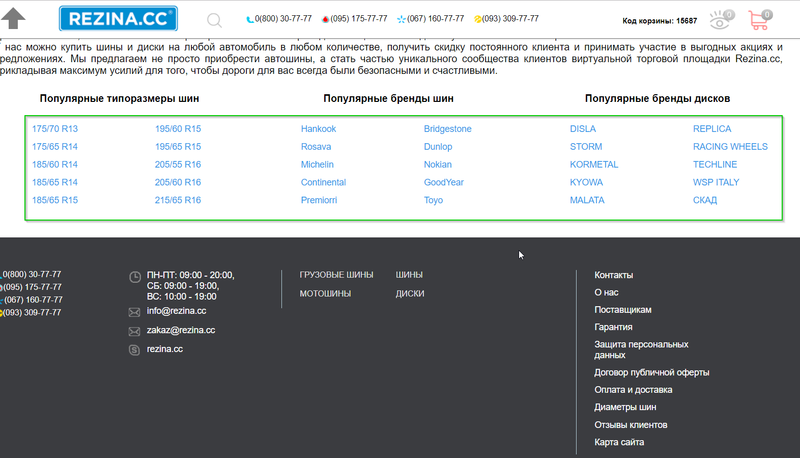The width and height of the screenshot is (800, 458).
Task: Open WSP ITALY wheel brand
Action: [716, 183]
